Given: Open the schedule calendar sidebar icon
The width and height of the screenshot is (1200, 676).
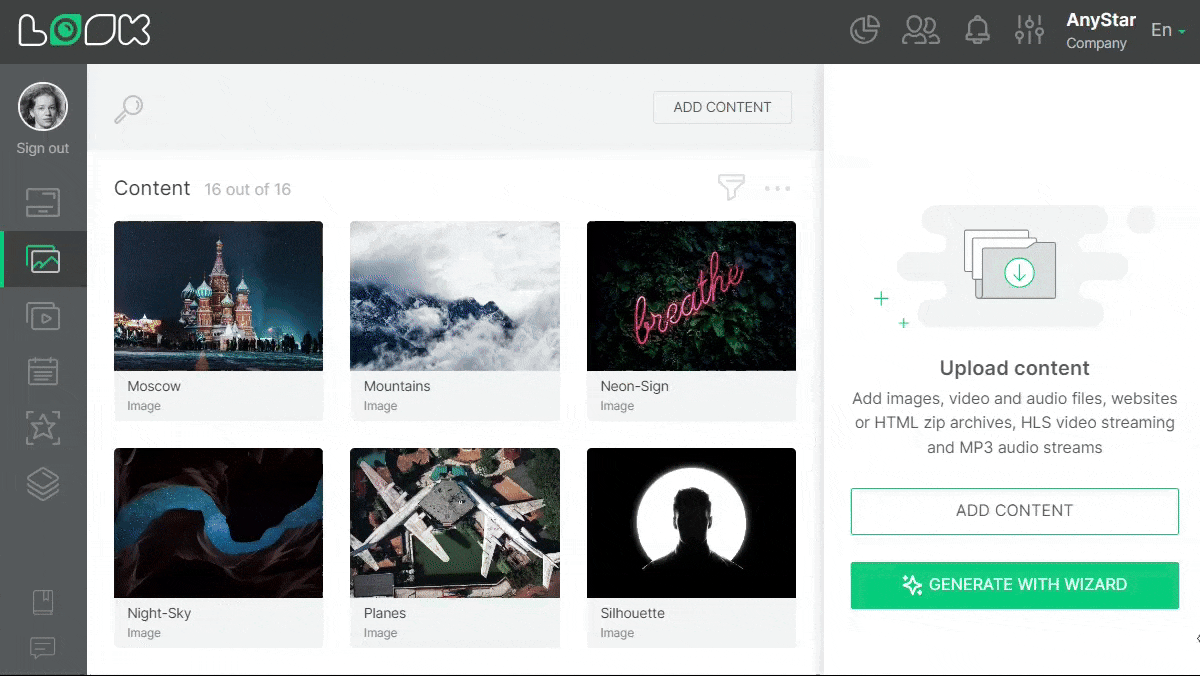Looking at the screenshot, I should (x=42, y=371).
